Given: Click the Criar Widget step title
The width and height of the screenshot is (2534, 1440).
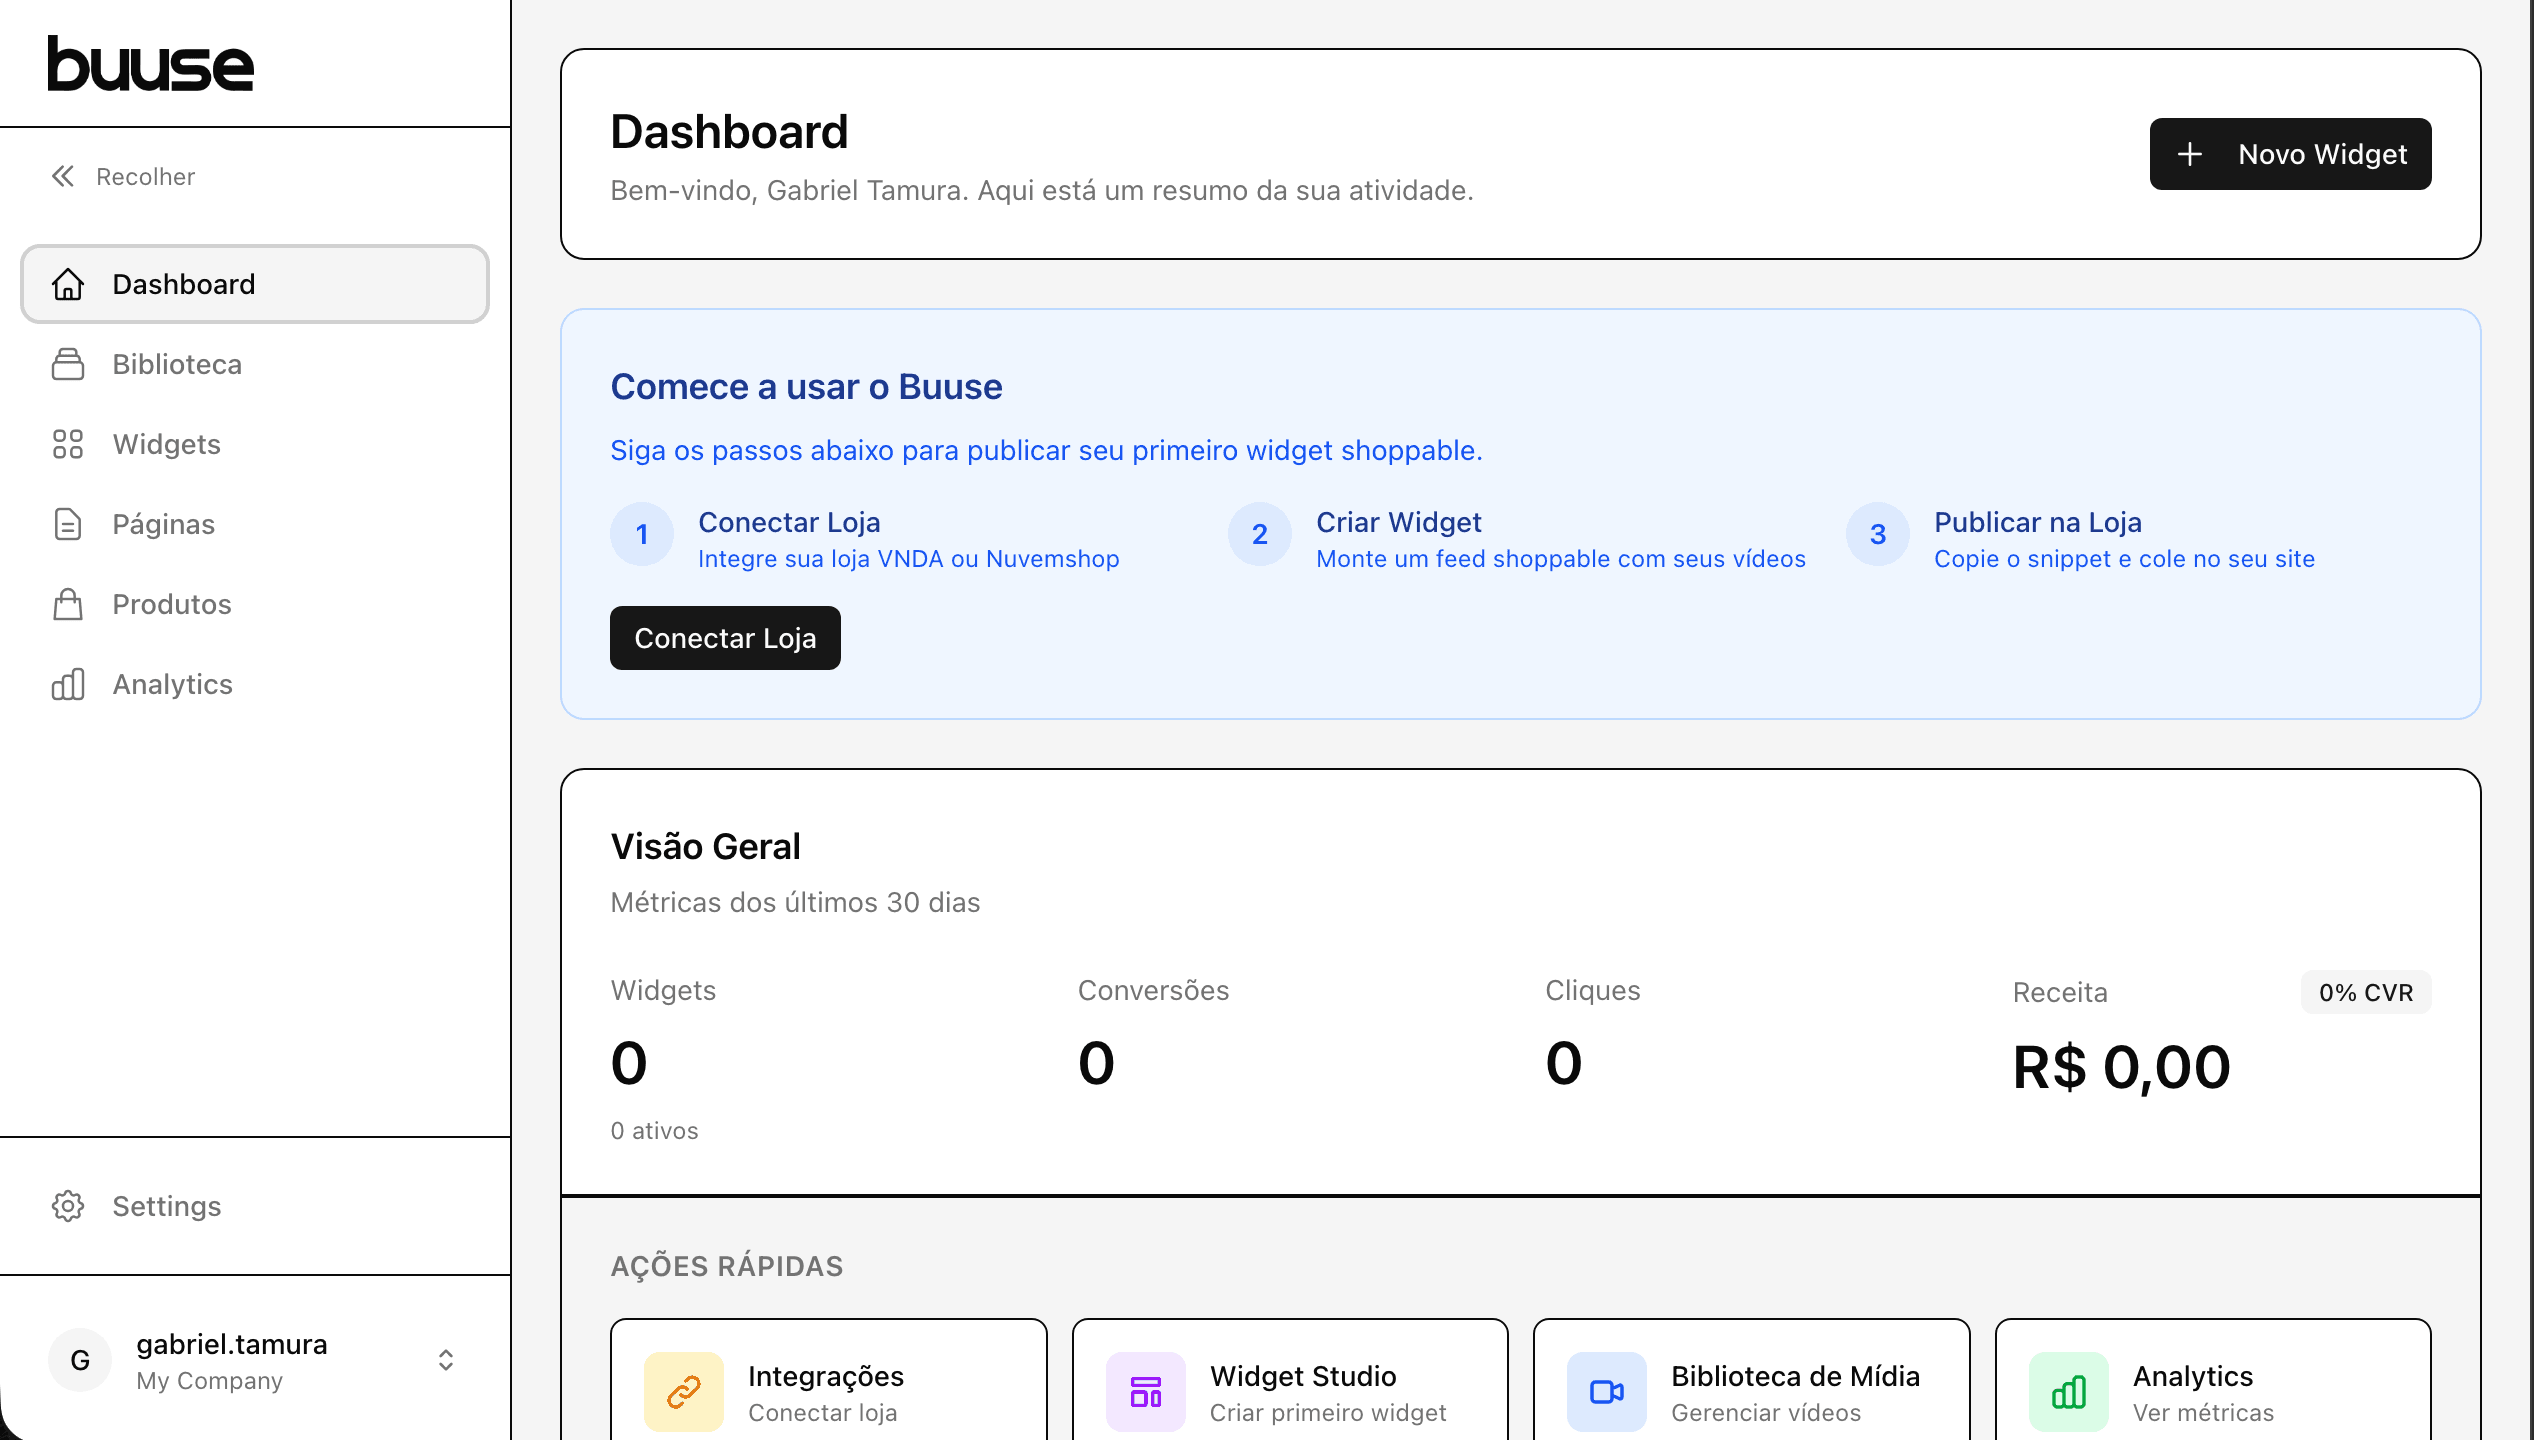Looking at the screenshot, I should pyautogui.click(x=1398, y=522).
